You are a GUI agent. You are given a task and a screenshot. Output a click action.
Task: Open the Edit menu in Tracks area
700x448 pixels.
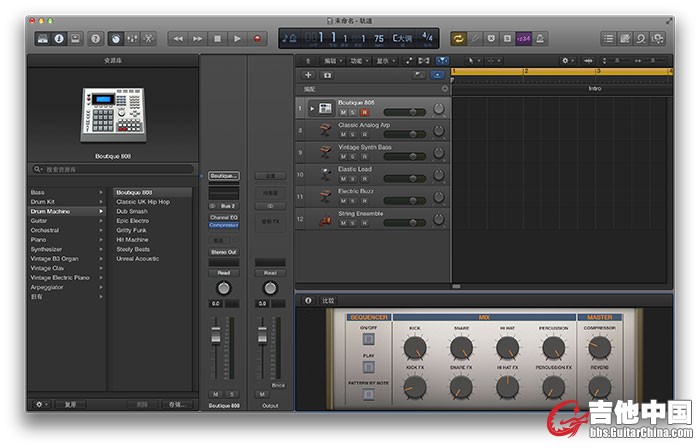[332, 61]
